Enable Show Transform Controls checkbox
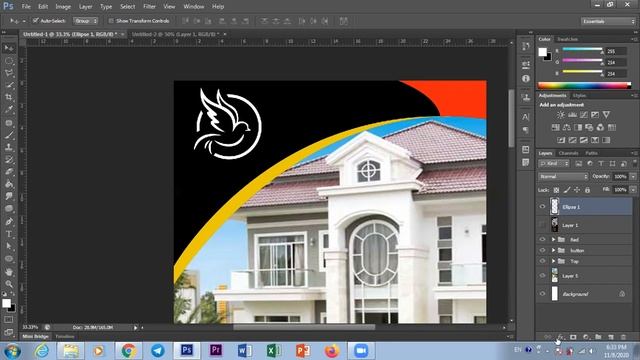Viewport: 640px width, 360px height. coord(111,20)
